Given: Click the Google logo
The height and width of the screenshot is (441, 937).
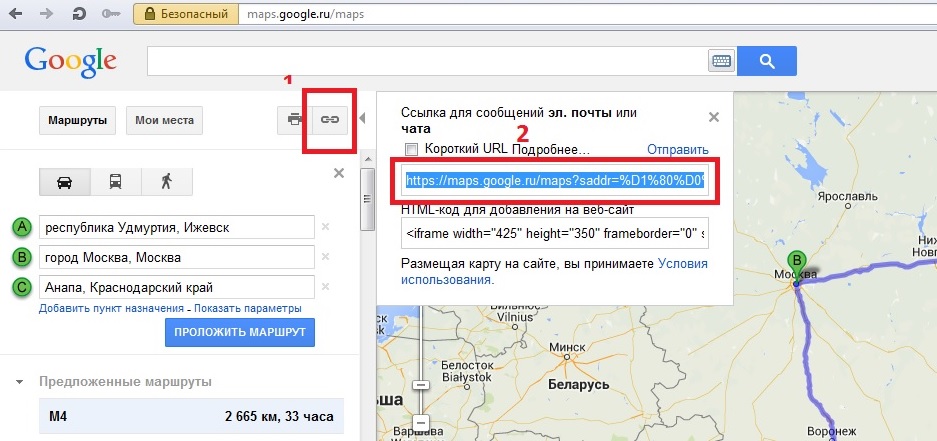Looking at the screenshot, I should pos(71,60).
